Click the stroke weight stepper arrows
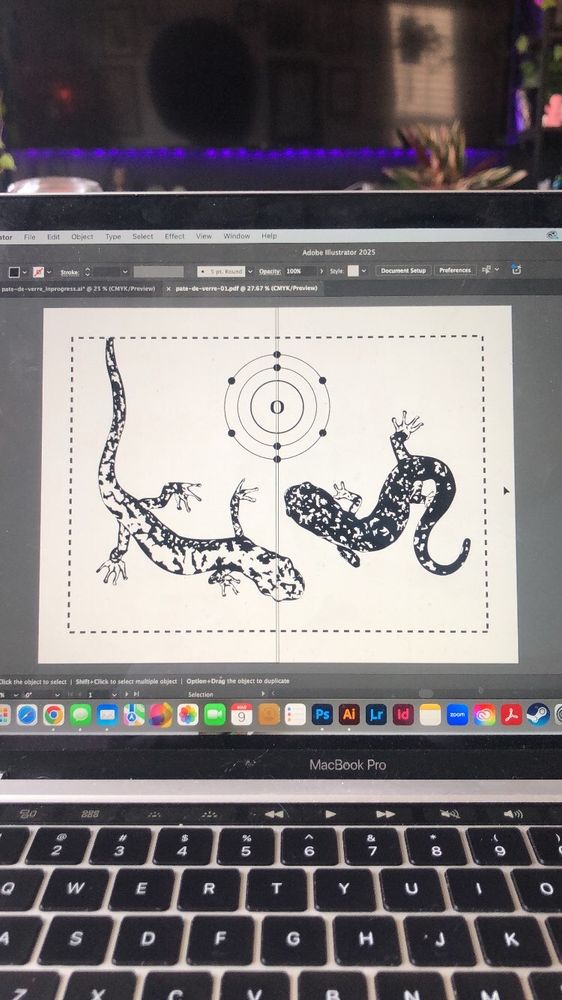Screen dimensions: 562x1000 click(x=87, y=272)
